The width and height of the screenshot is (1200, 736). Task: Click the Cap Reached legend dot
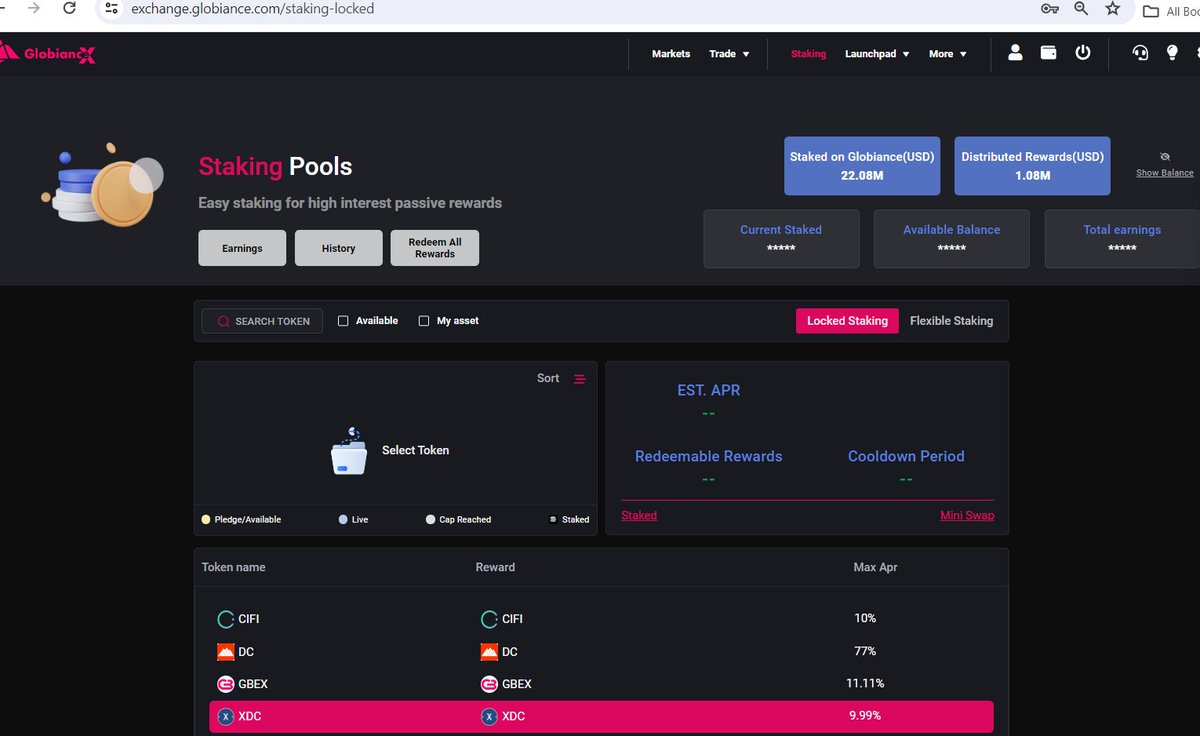pyautogui.click(x=430, y=520)
